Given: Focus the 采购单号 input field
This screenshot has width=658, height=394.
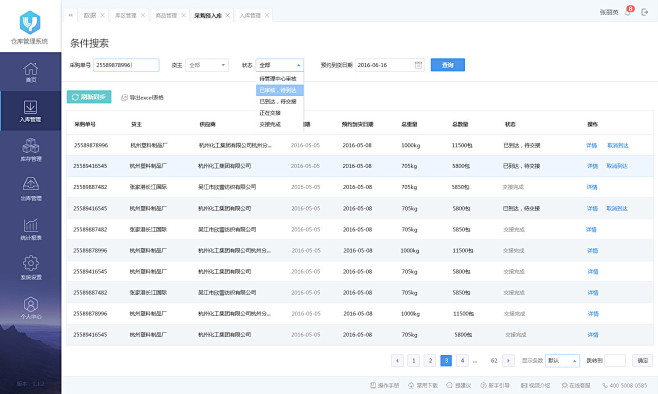Looking at the screenshot, I should [126, 65].
